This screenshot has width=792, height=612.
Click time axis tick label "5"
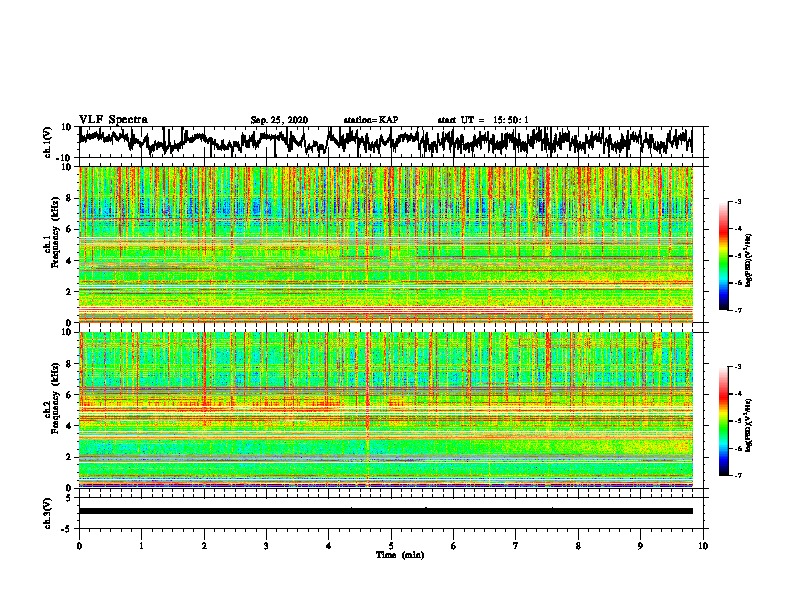click(x=391, y=546)
